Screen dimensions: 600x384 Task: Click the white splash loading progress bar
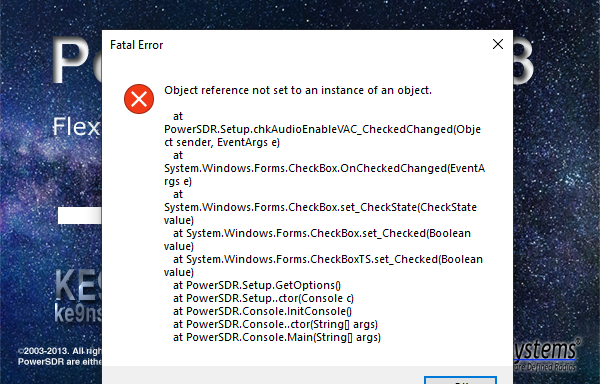click(80, 215)
